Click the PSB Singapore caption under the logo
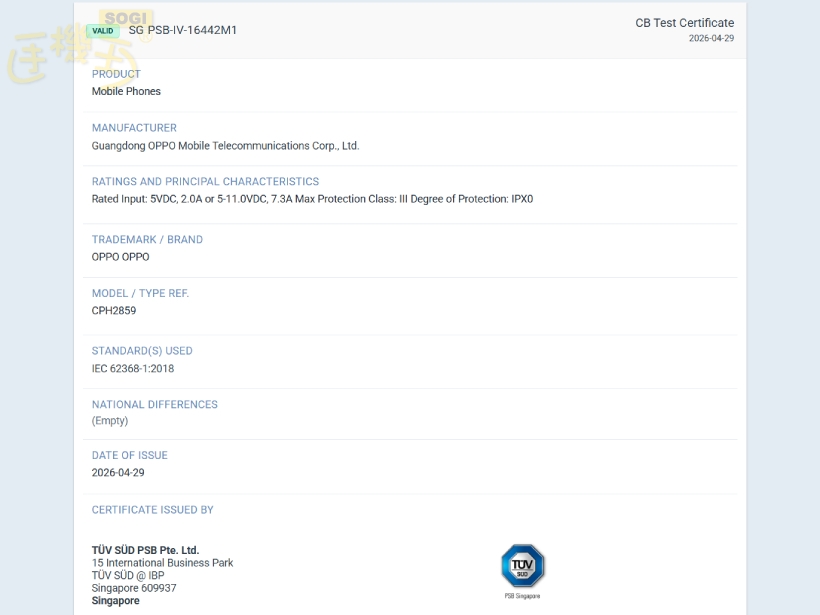Image resolution: width=820 pixels, height=615 pixels. click(522, 596)
